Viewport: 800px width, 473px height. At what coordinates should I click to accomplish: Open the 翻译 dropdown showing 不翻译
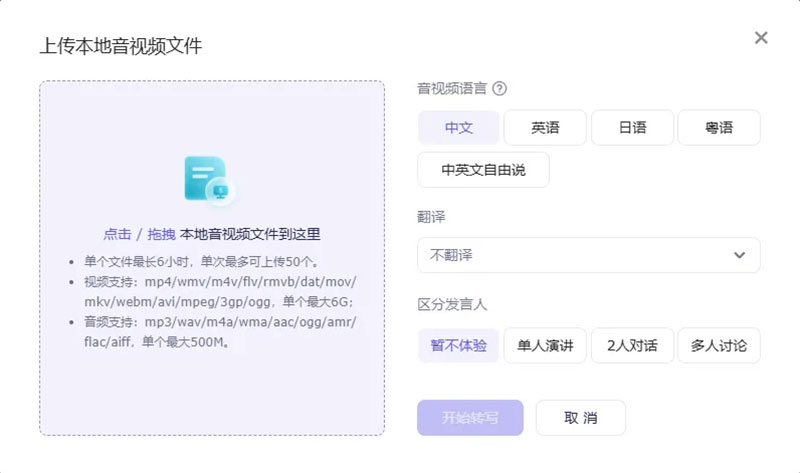coord(588,255)
